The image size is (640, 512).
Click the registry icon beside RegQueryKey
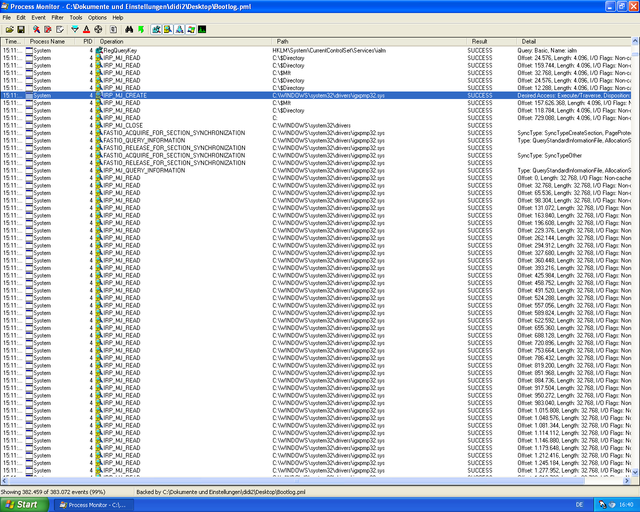coord(99,51)
